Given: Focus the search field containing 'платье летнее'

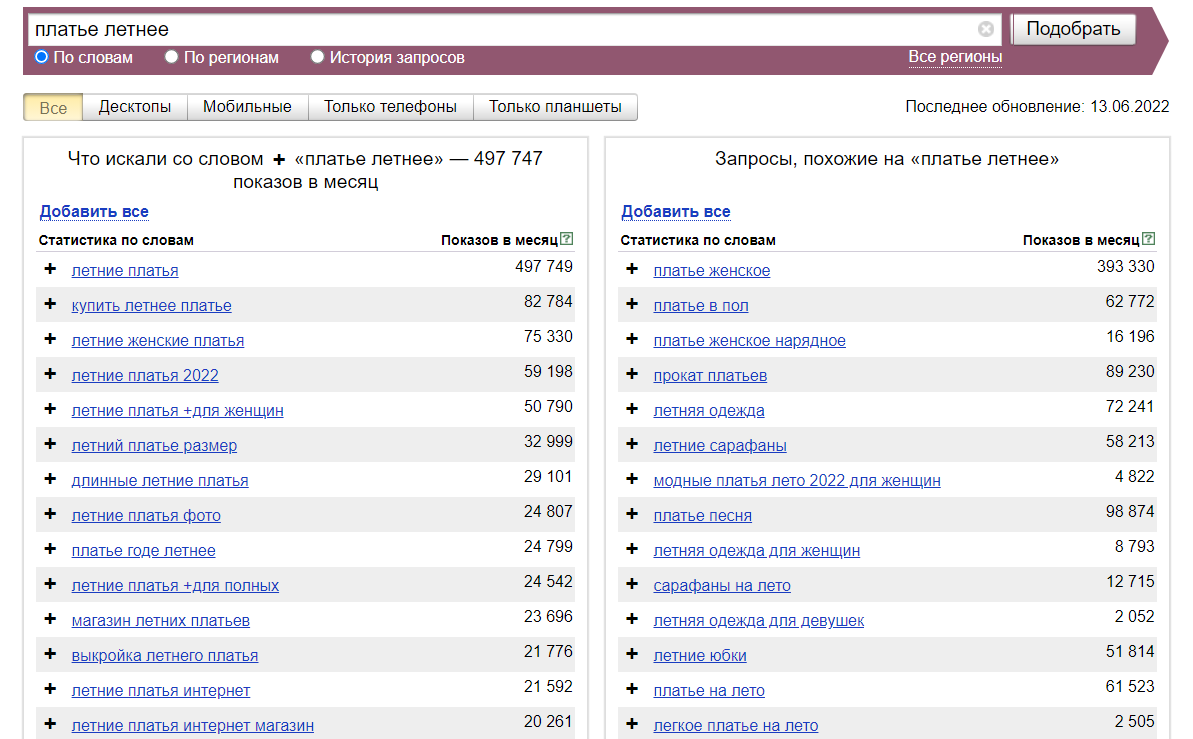Looking at the screenshot, I should pos(502,30).
